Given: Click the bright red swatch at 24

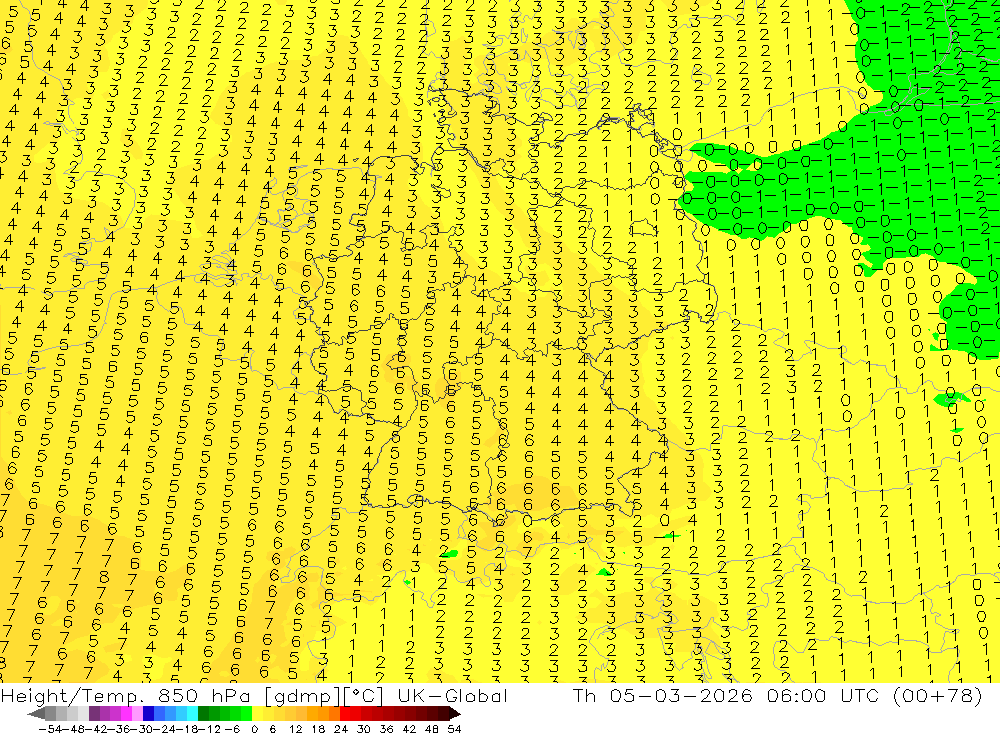Looking at the screenshot, I should point(345,714).
